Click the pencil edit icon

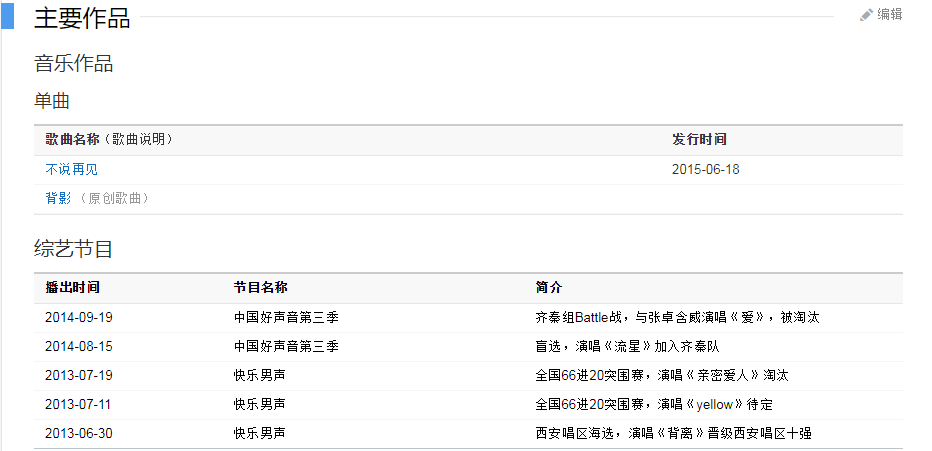coord(866,15)
